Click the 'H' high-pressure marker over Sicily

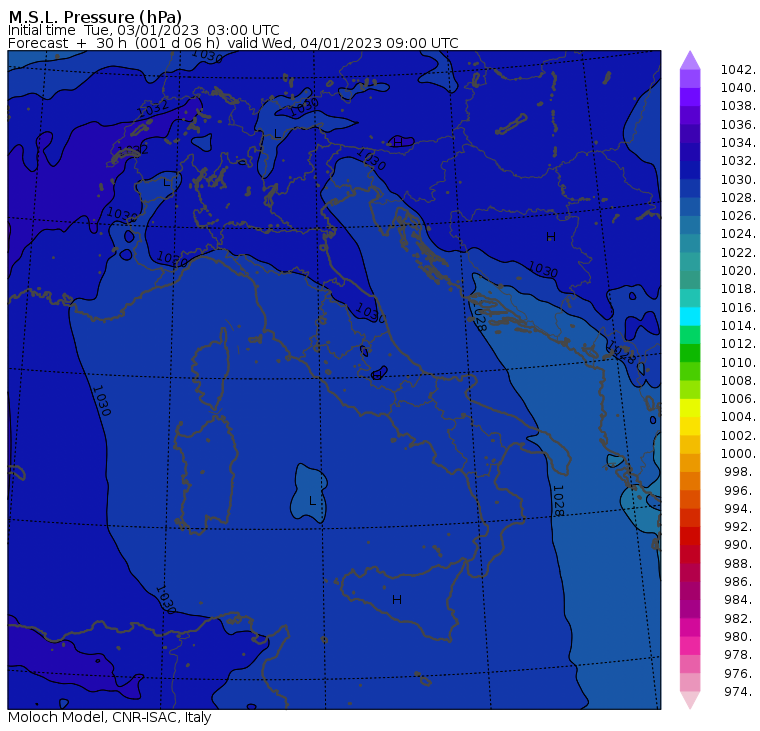(397, 600)
